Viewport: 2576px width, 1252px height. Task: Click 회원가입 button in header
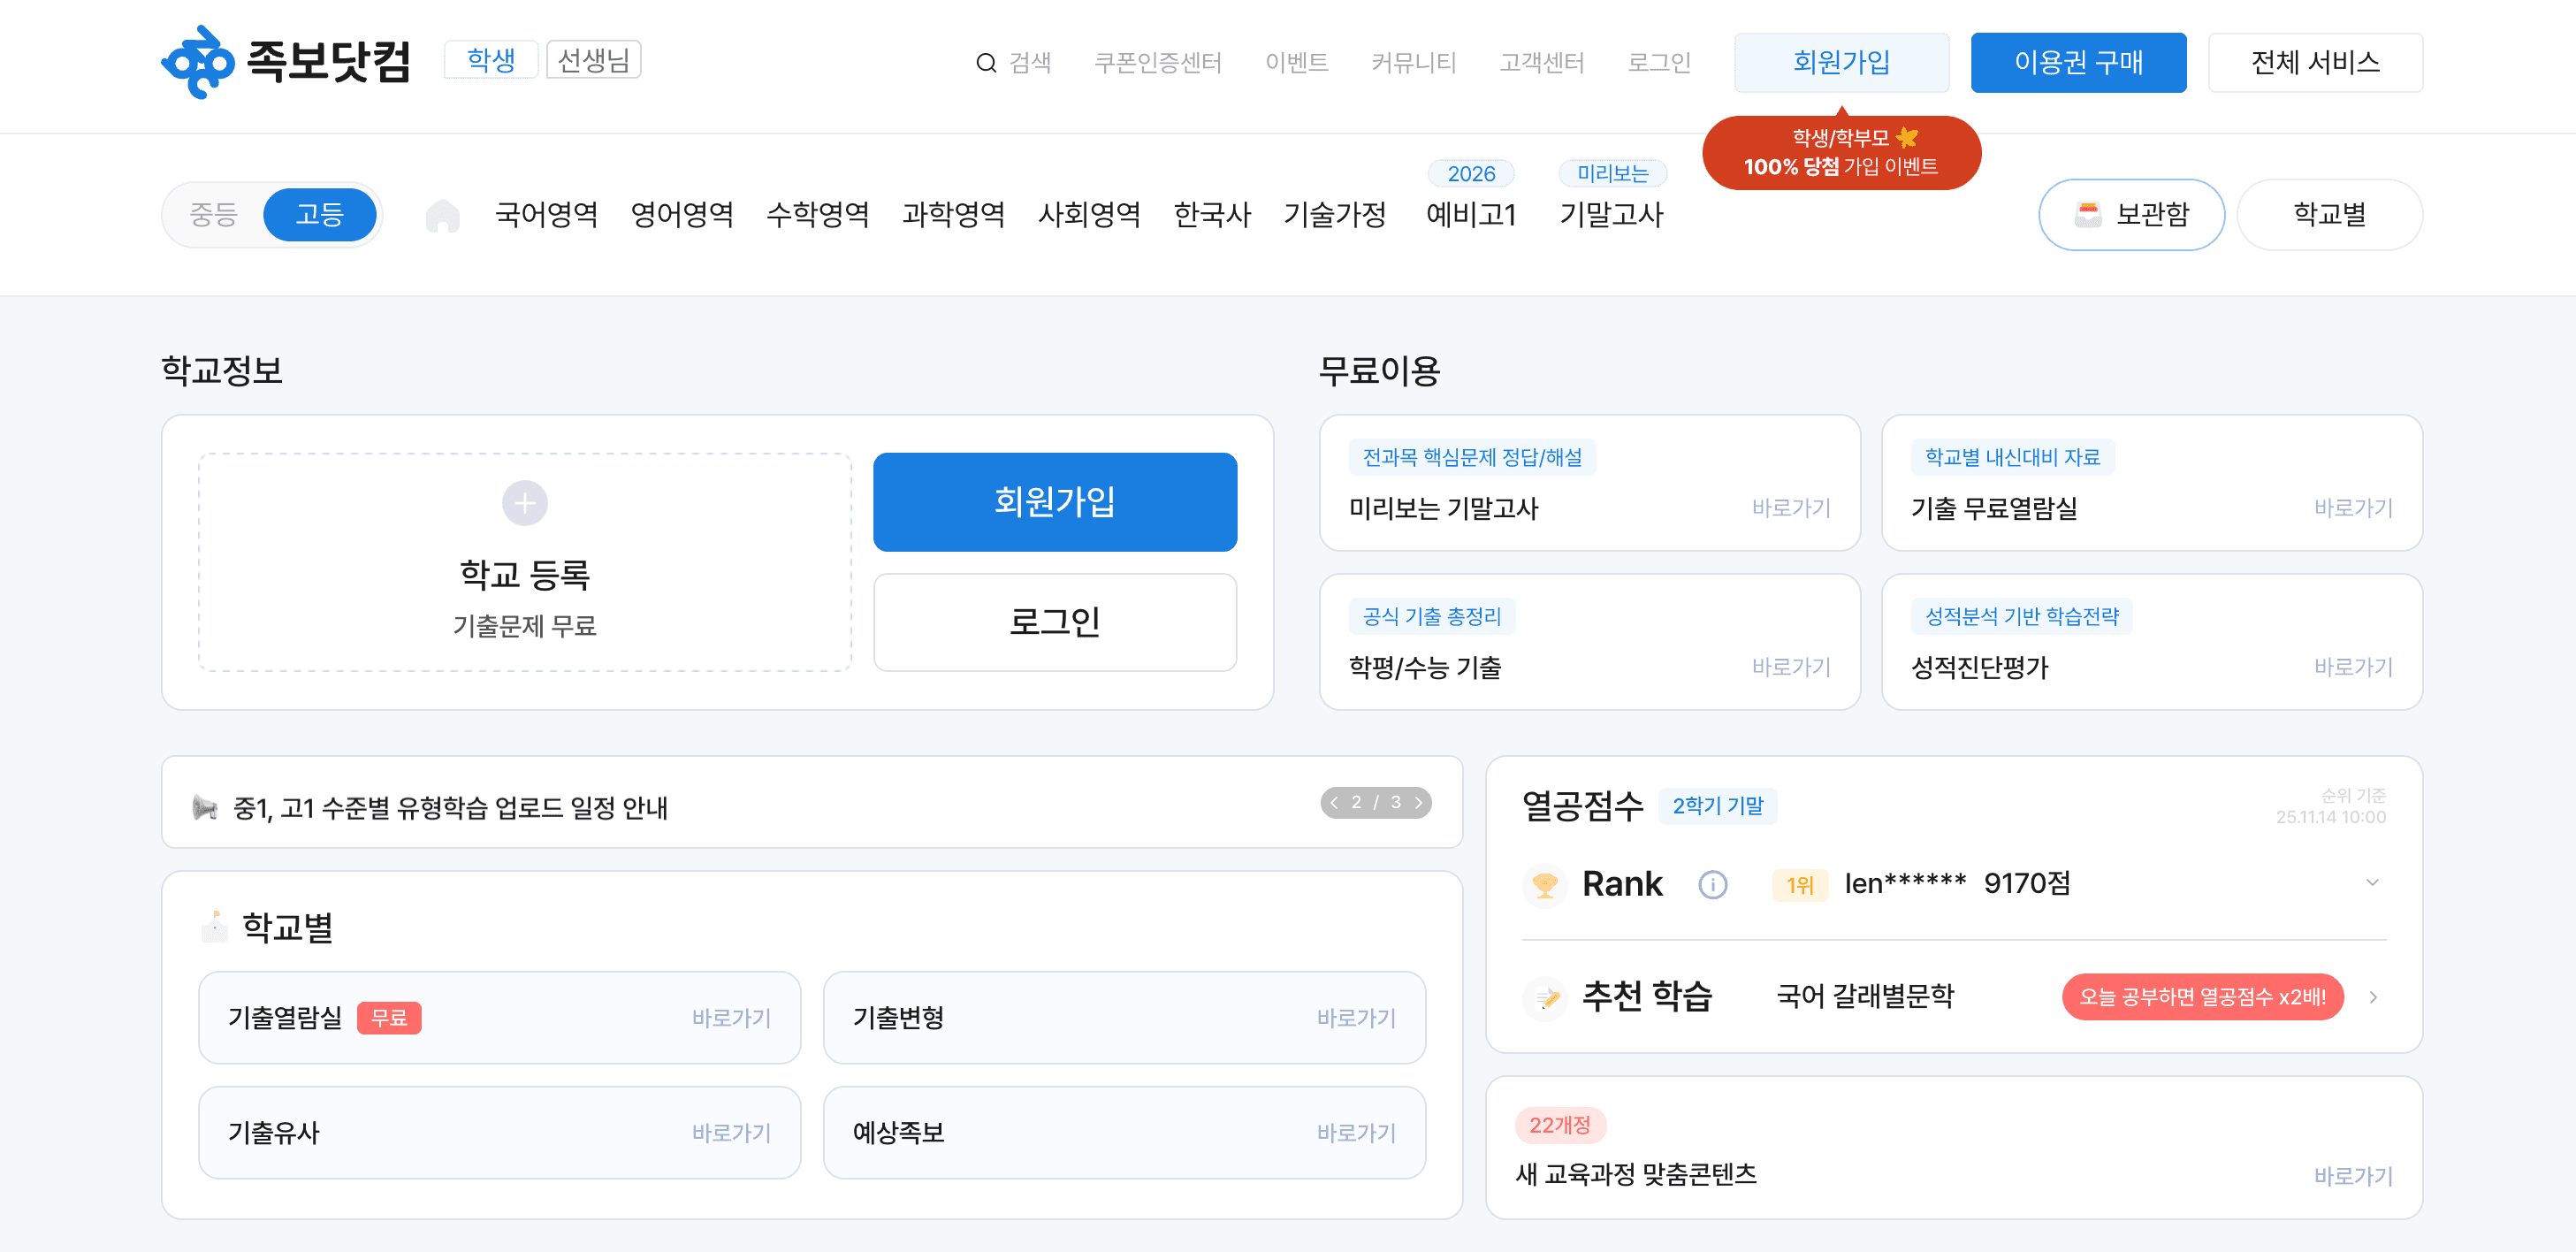tap(1841, 62)
